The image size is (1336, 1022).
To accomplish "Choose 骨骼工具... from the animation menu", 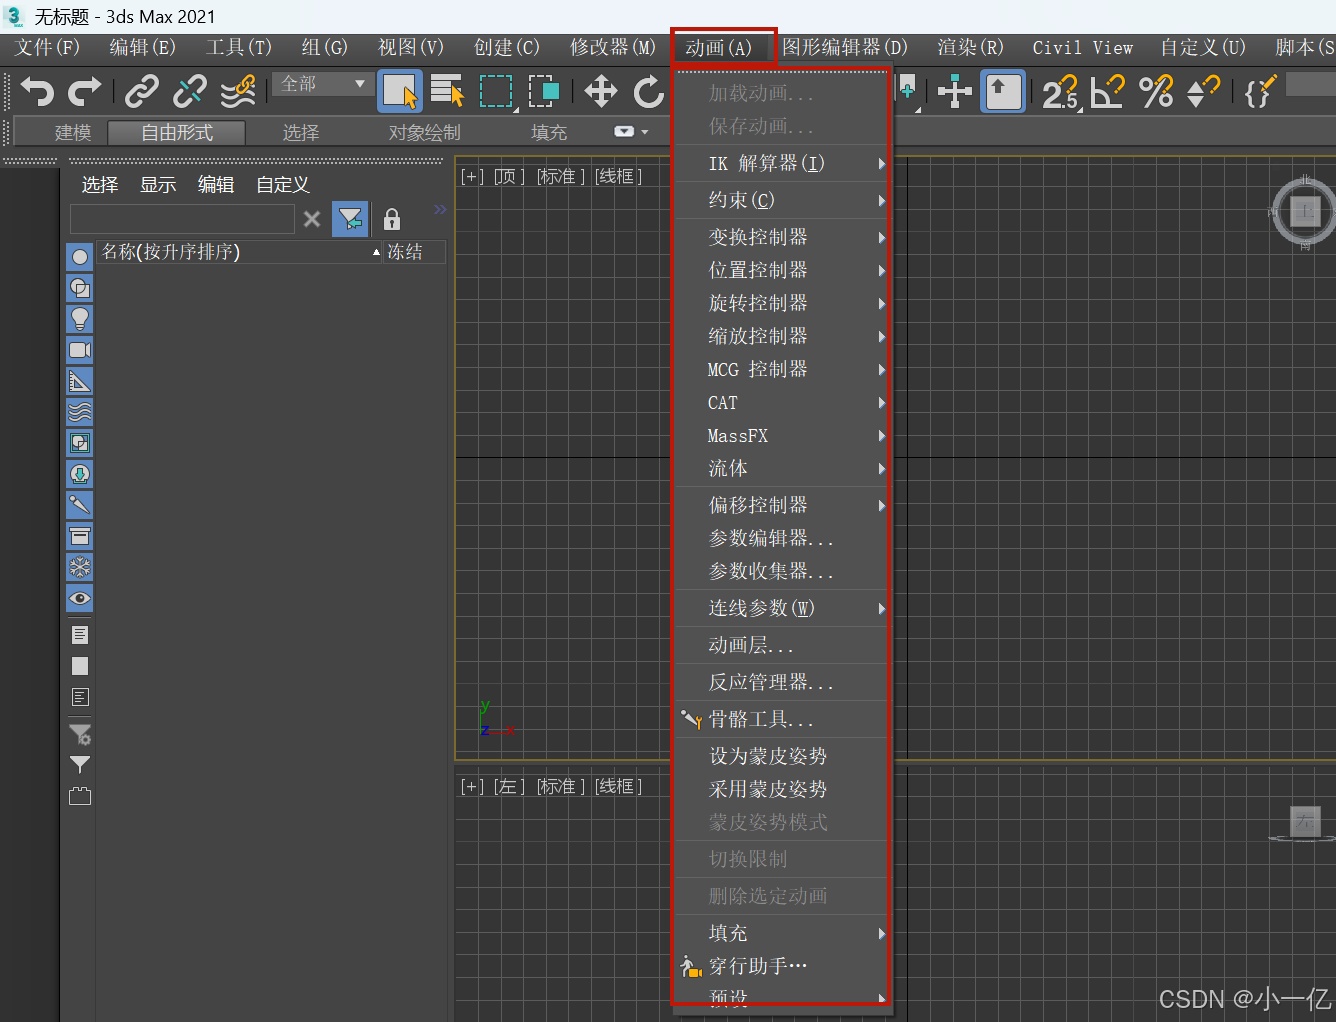I will pos(782,719).
